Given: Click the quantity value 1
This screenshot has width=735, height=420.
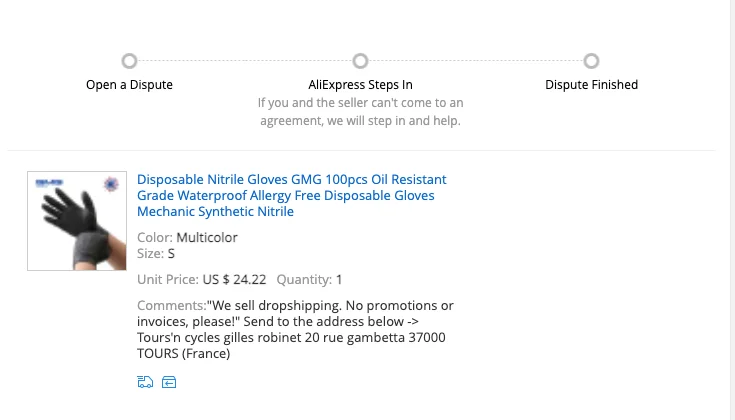Looking at the screenshot, I should click(339, 280).
